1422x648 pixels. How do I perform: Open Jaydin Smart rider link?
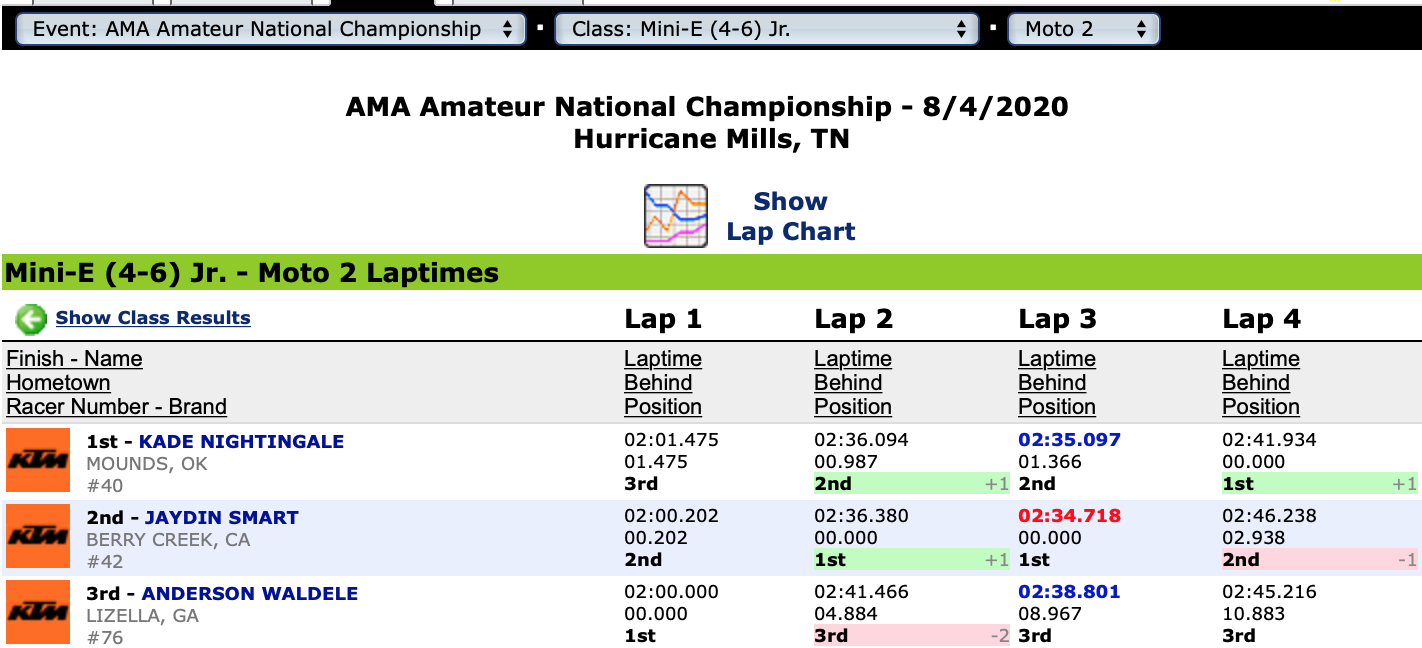tap(222, 517)
